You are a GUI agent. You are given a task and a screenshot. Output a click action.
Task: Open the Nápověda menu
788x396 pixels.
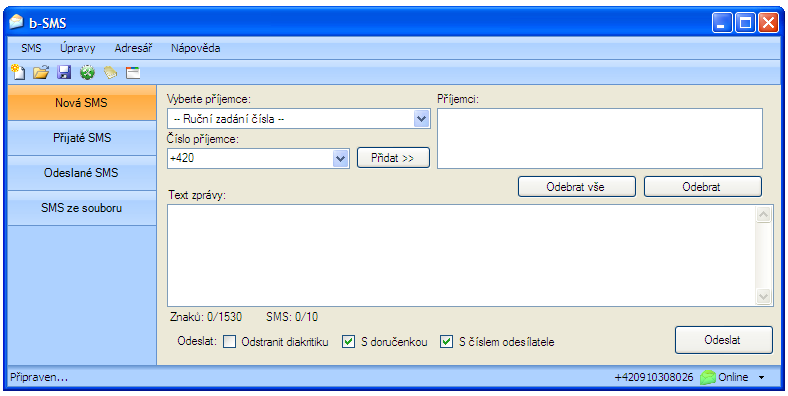click(x=195, y=48)
